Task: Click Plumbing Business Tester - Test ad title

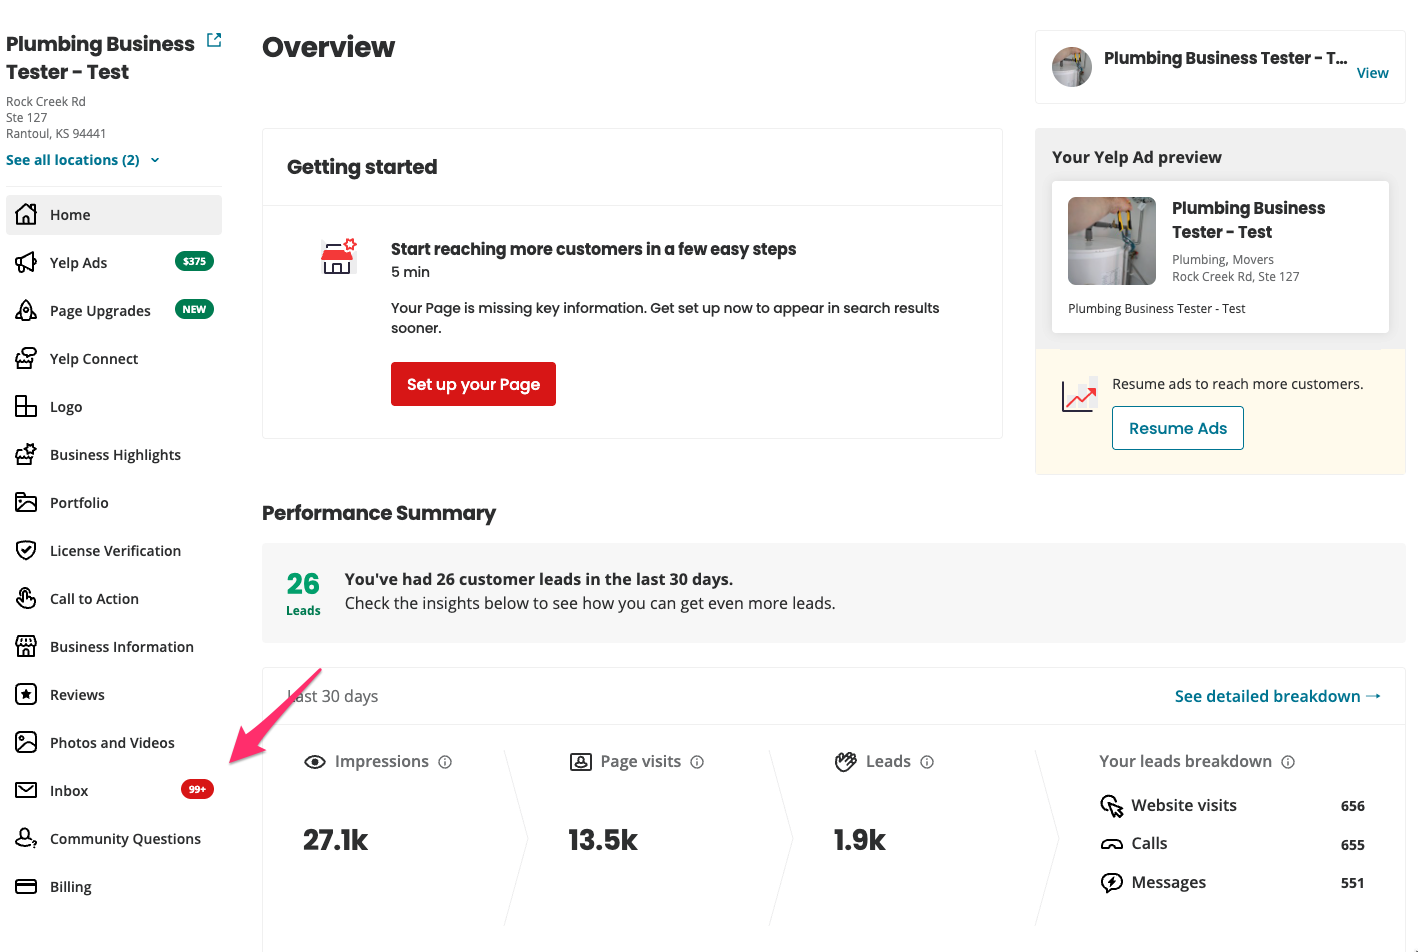Action: pos(1248,220)
